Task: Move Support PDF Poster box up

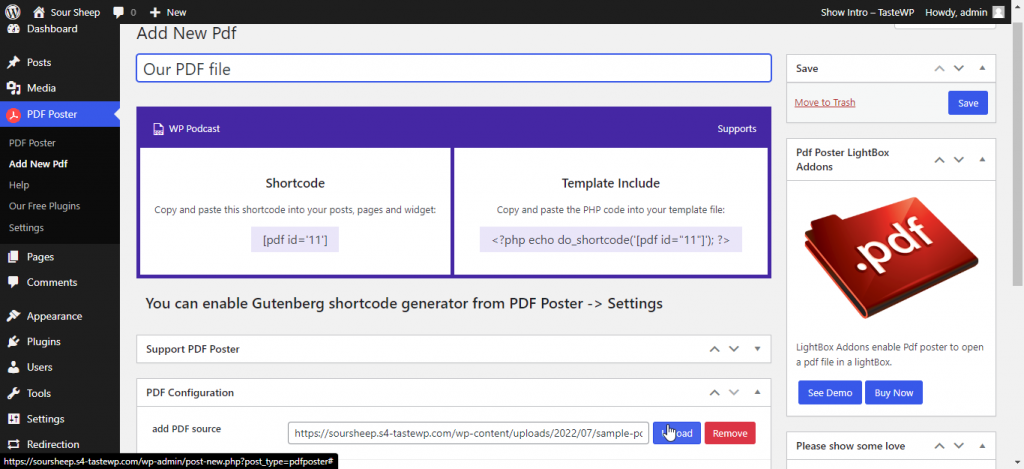Action: click(714, 349)
